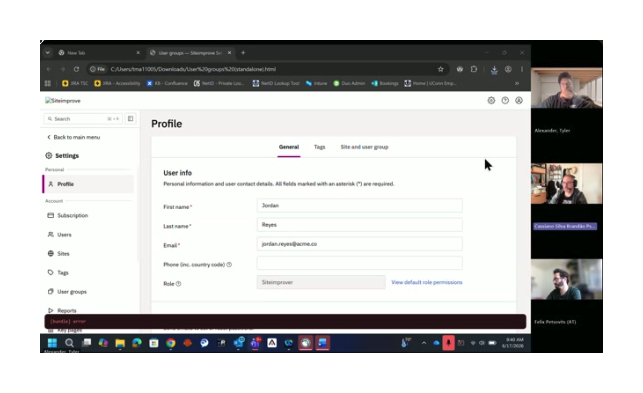Open File Explorer from the taskbar
Viewport: 643px width, 393px height.
[120, 343]
